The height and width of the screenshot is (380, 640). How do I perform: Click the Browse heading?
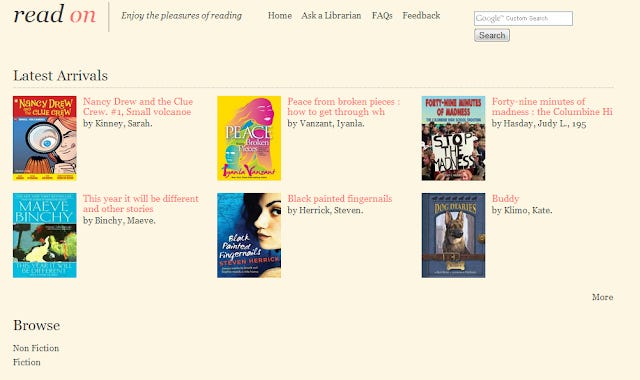36,325
